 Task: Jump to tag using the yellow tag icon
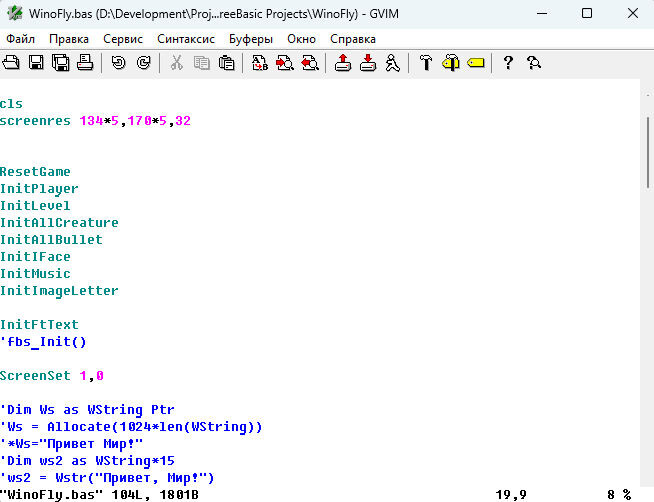click(x=475, y=63)
